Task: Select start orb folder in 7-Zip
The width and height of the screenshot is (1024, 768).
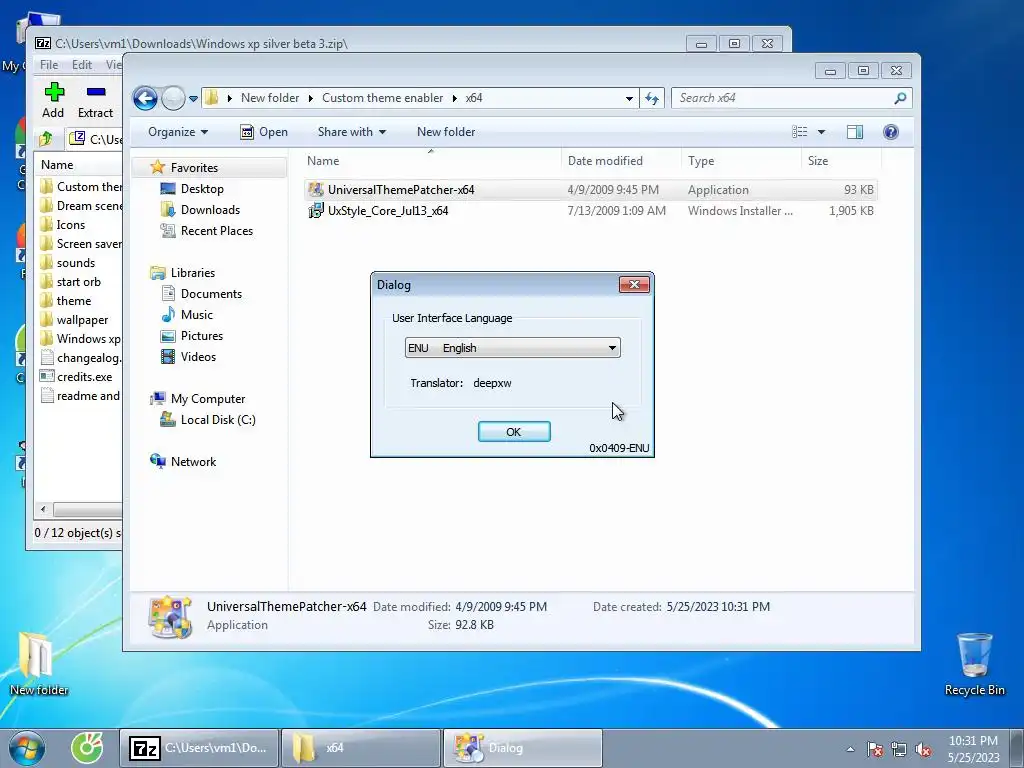Action: coord(71,281)
